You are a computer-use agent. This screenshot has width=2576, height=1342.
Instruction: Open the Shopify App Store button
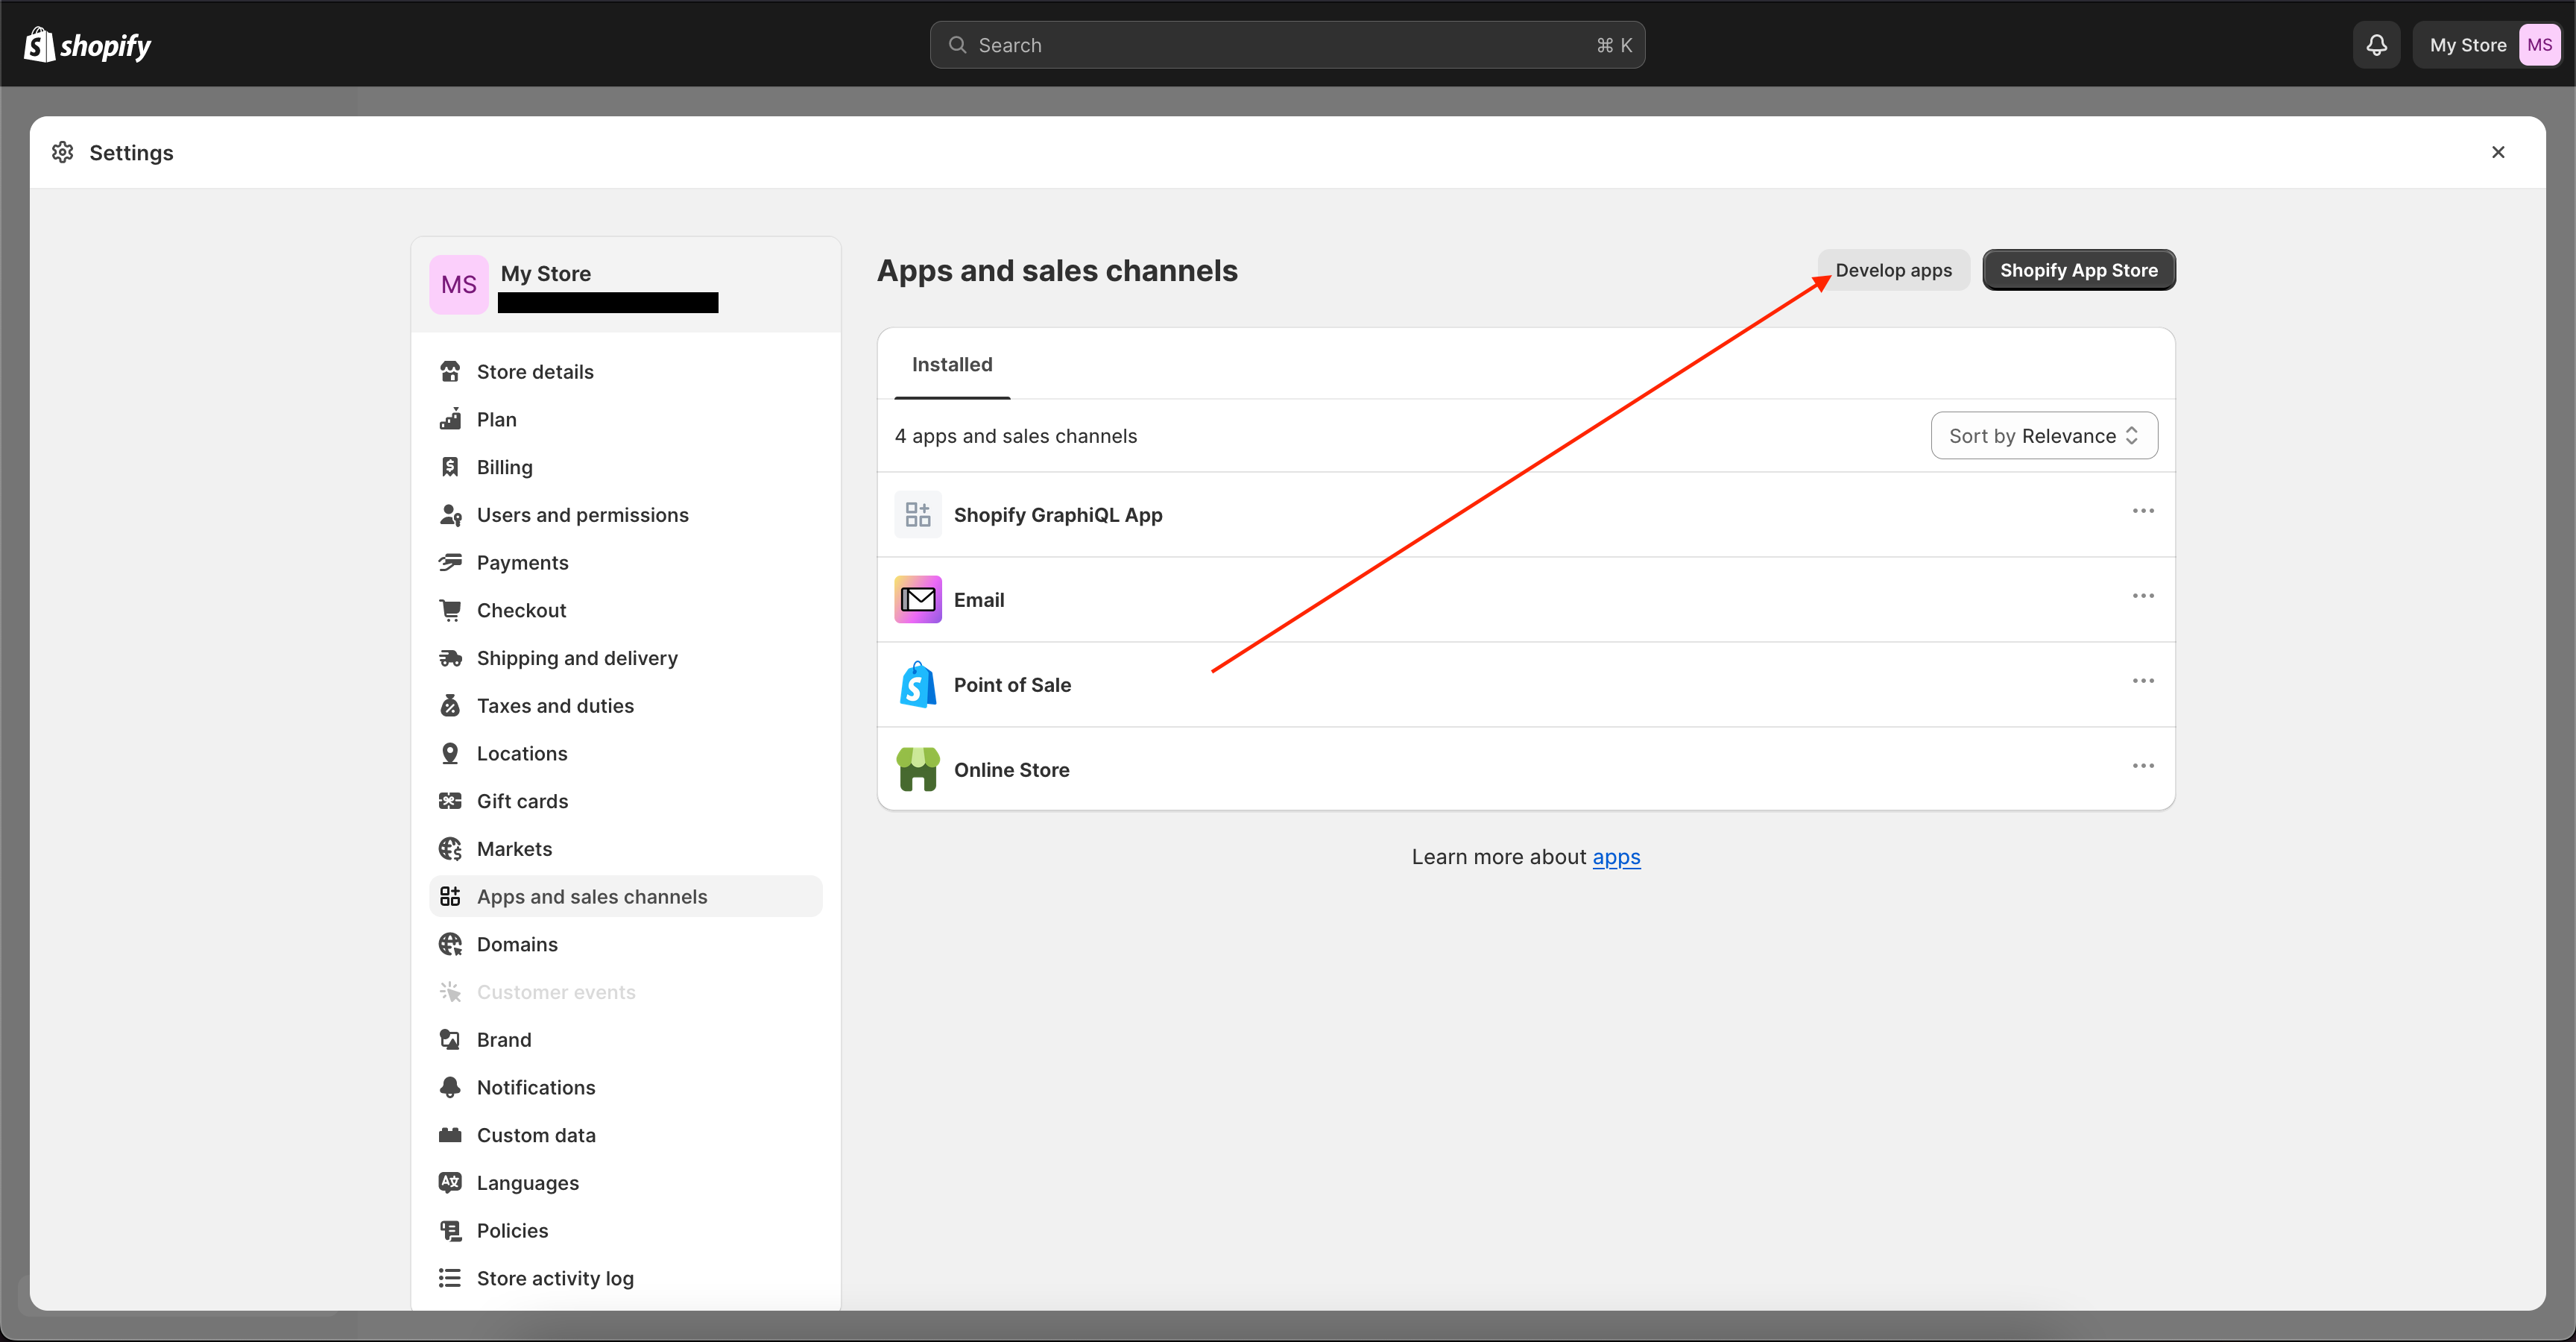(2079, 270)
